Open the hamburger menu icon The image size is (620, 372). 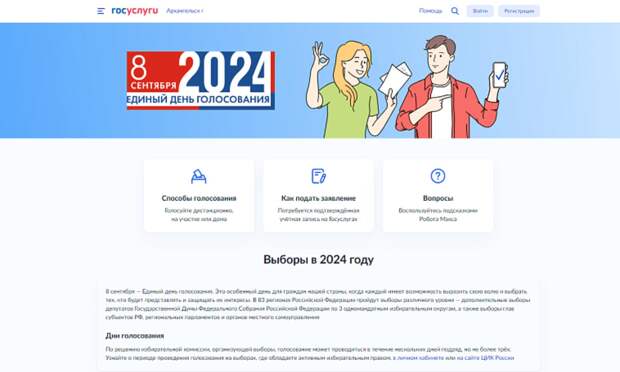pos(101,11)
